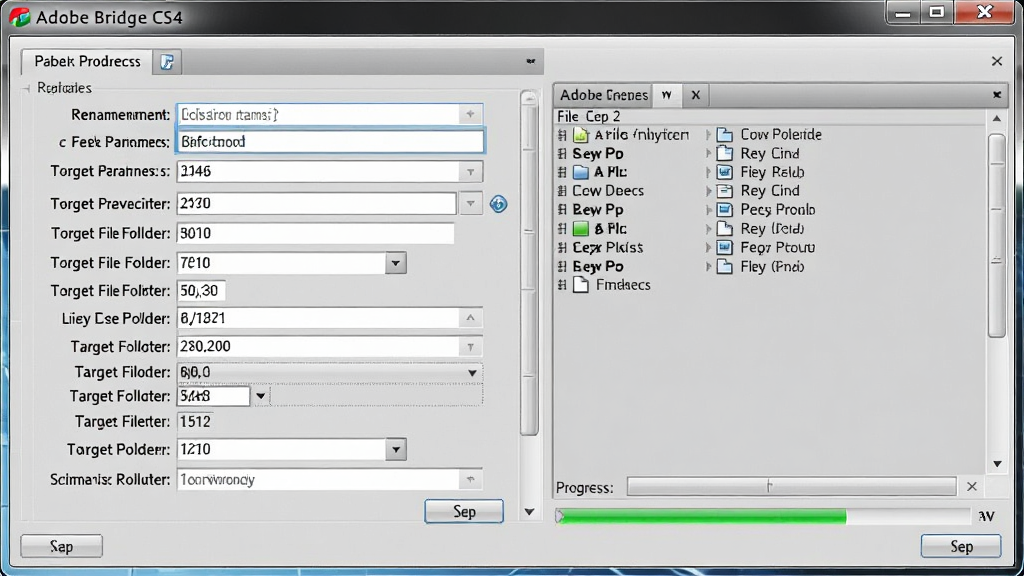This screenshot has width=1024, height=576.
Task: Click the folder icon beside Fley (Fnd)
Action: [x=724, y=266]
